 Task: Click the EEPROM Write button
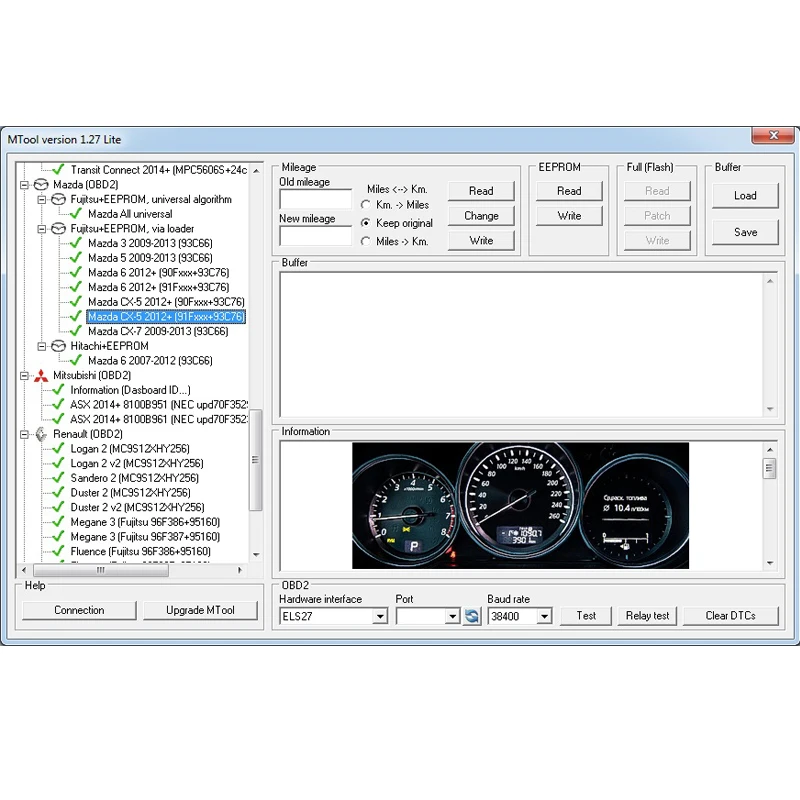pos(569,216)
